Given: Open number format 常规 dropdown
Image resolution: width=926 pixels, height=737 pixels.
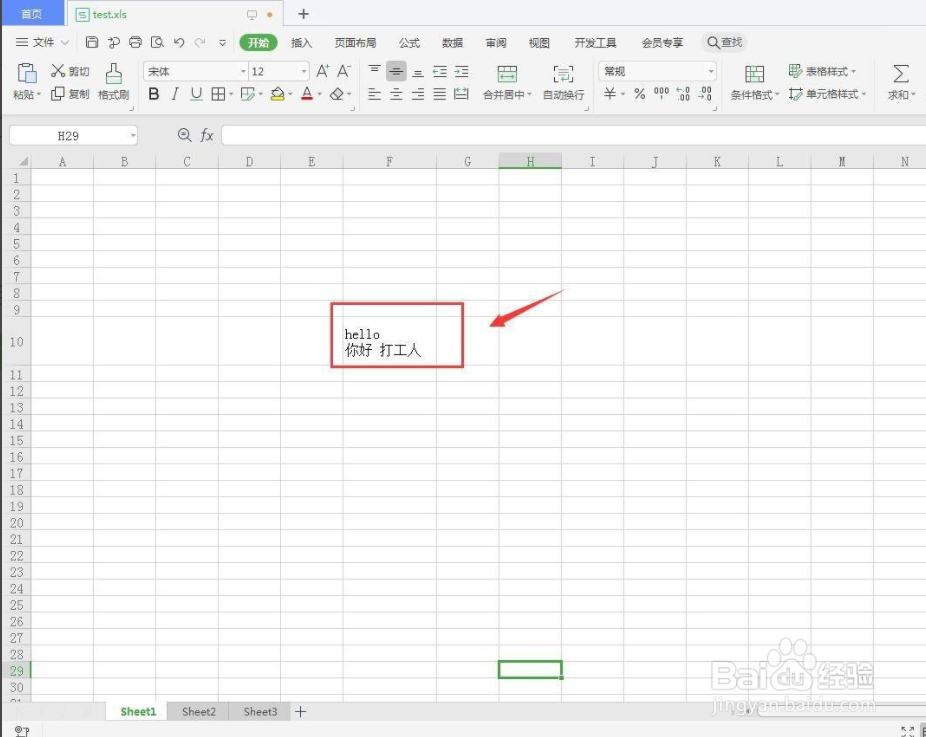Looking at the screenshot, I should (x=711, y=71).
